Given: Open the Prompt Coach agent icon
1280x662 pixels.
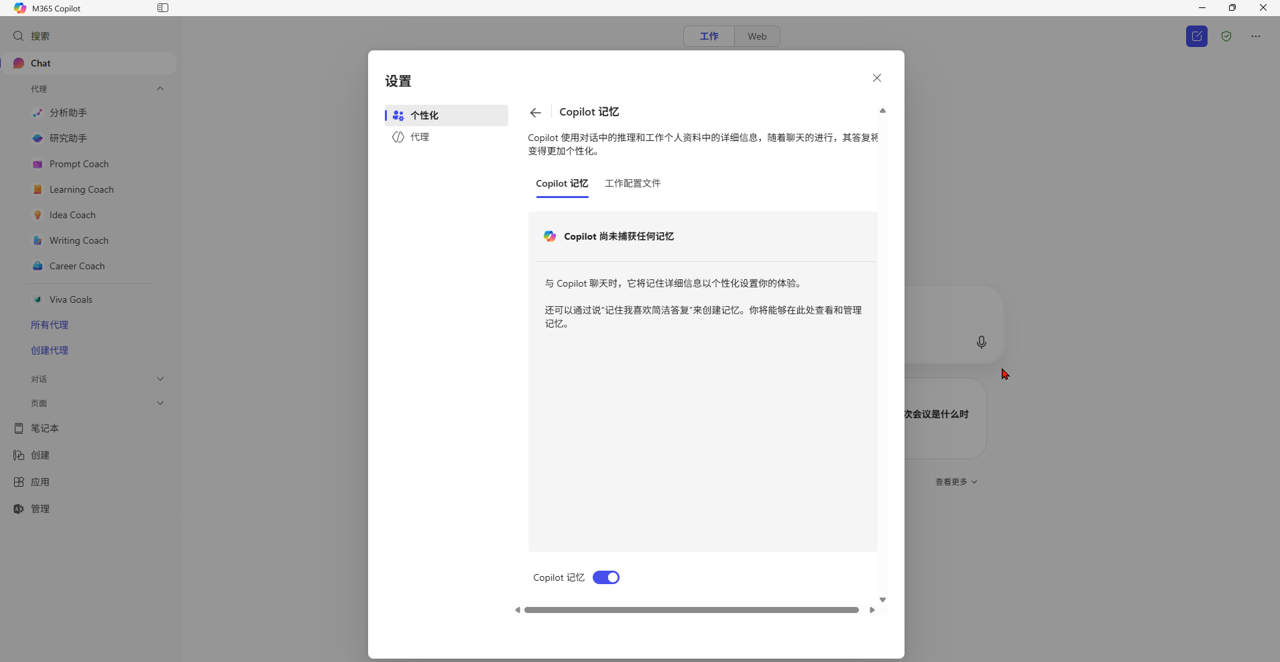Looking at the screenshot, I should pos(38,164).
